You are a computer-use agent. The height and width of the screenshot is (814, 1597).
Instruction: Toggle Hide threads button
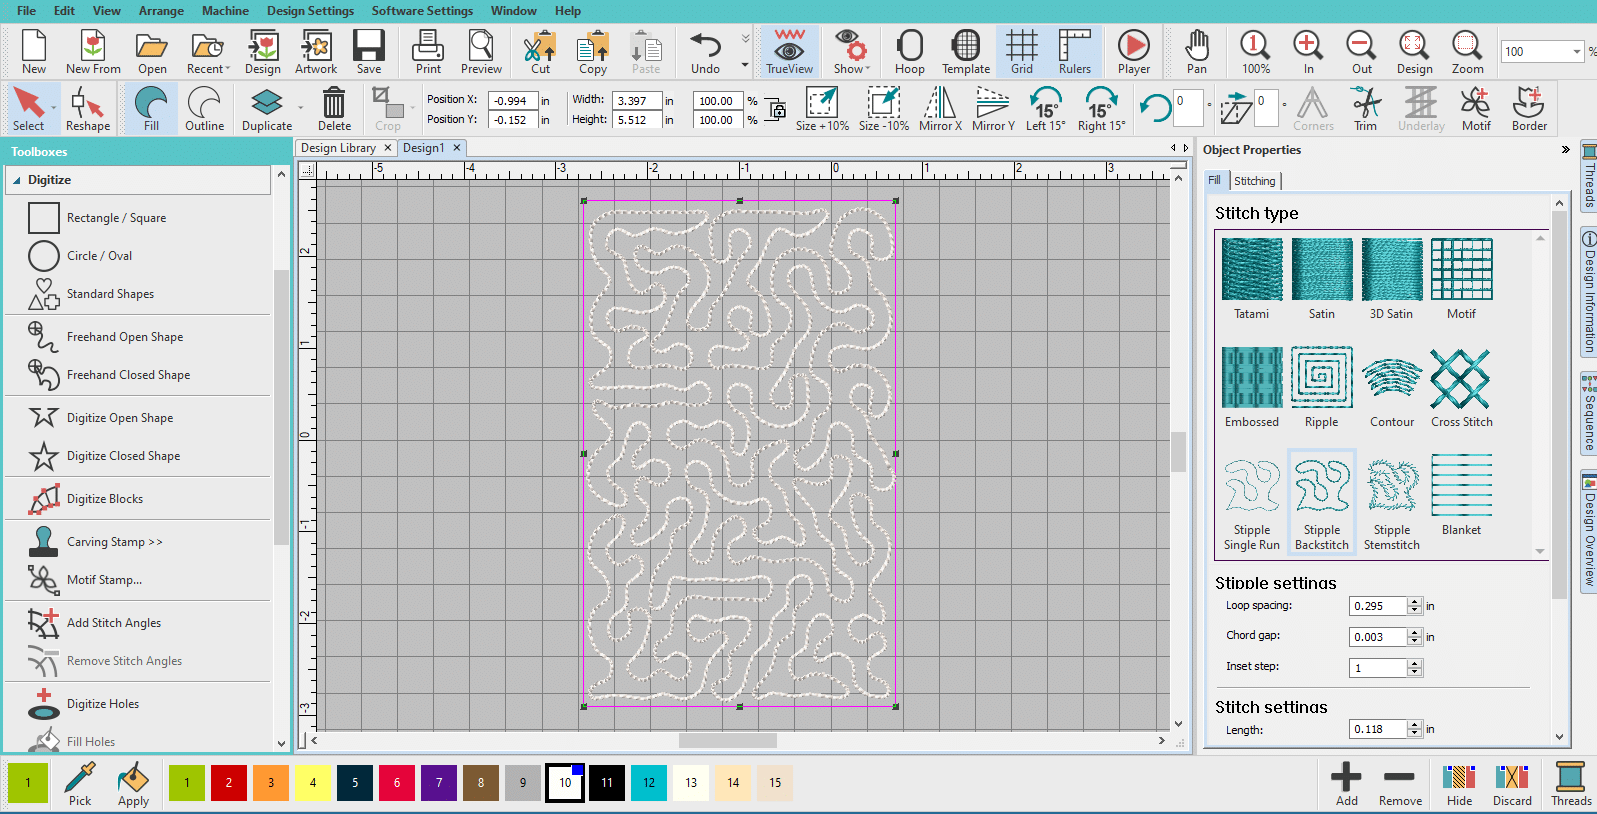tap(1459, 784)
